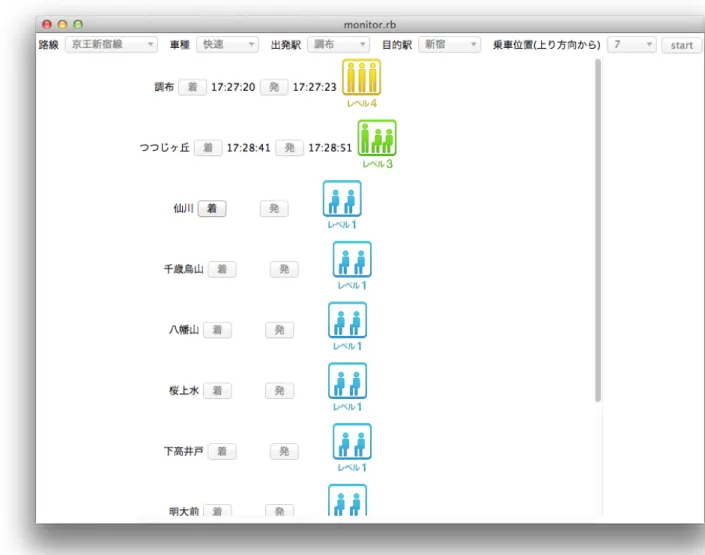Image resolution: width=705 pixels, height=555 pixels.
Task: Click the 仙川 station name label
Action: tap(183, 208)
